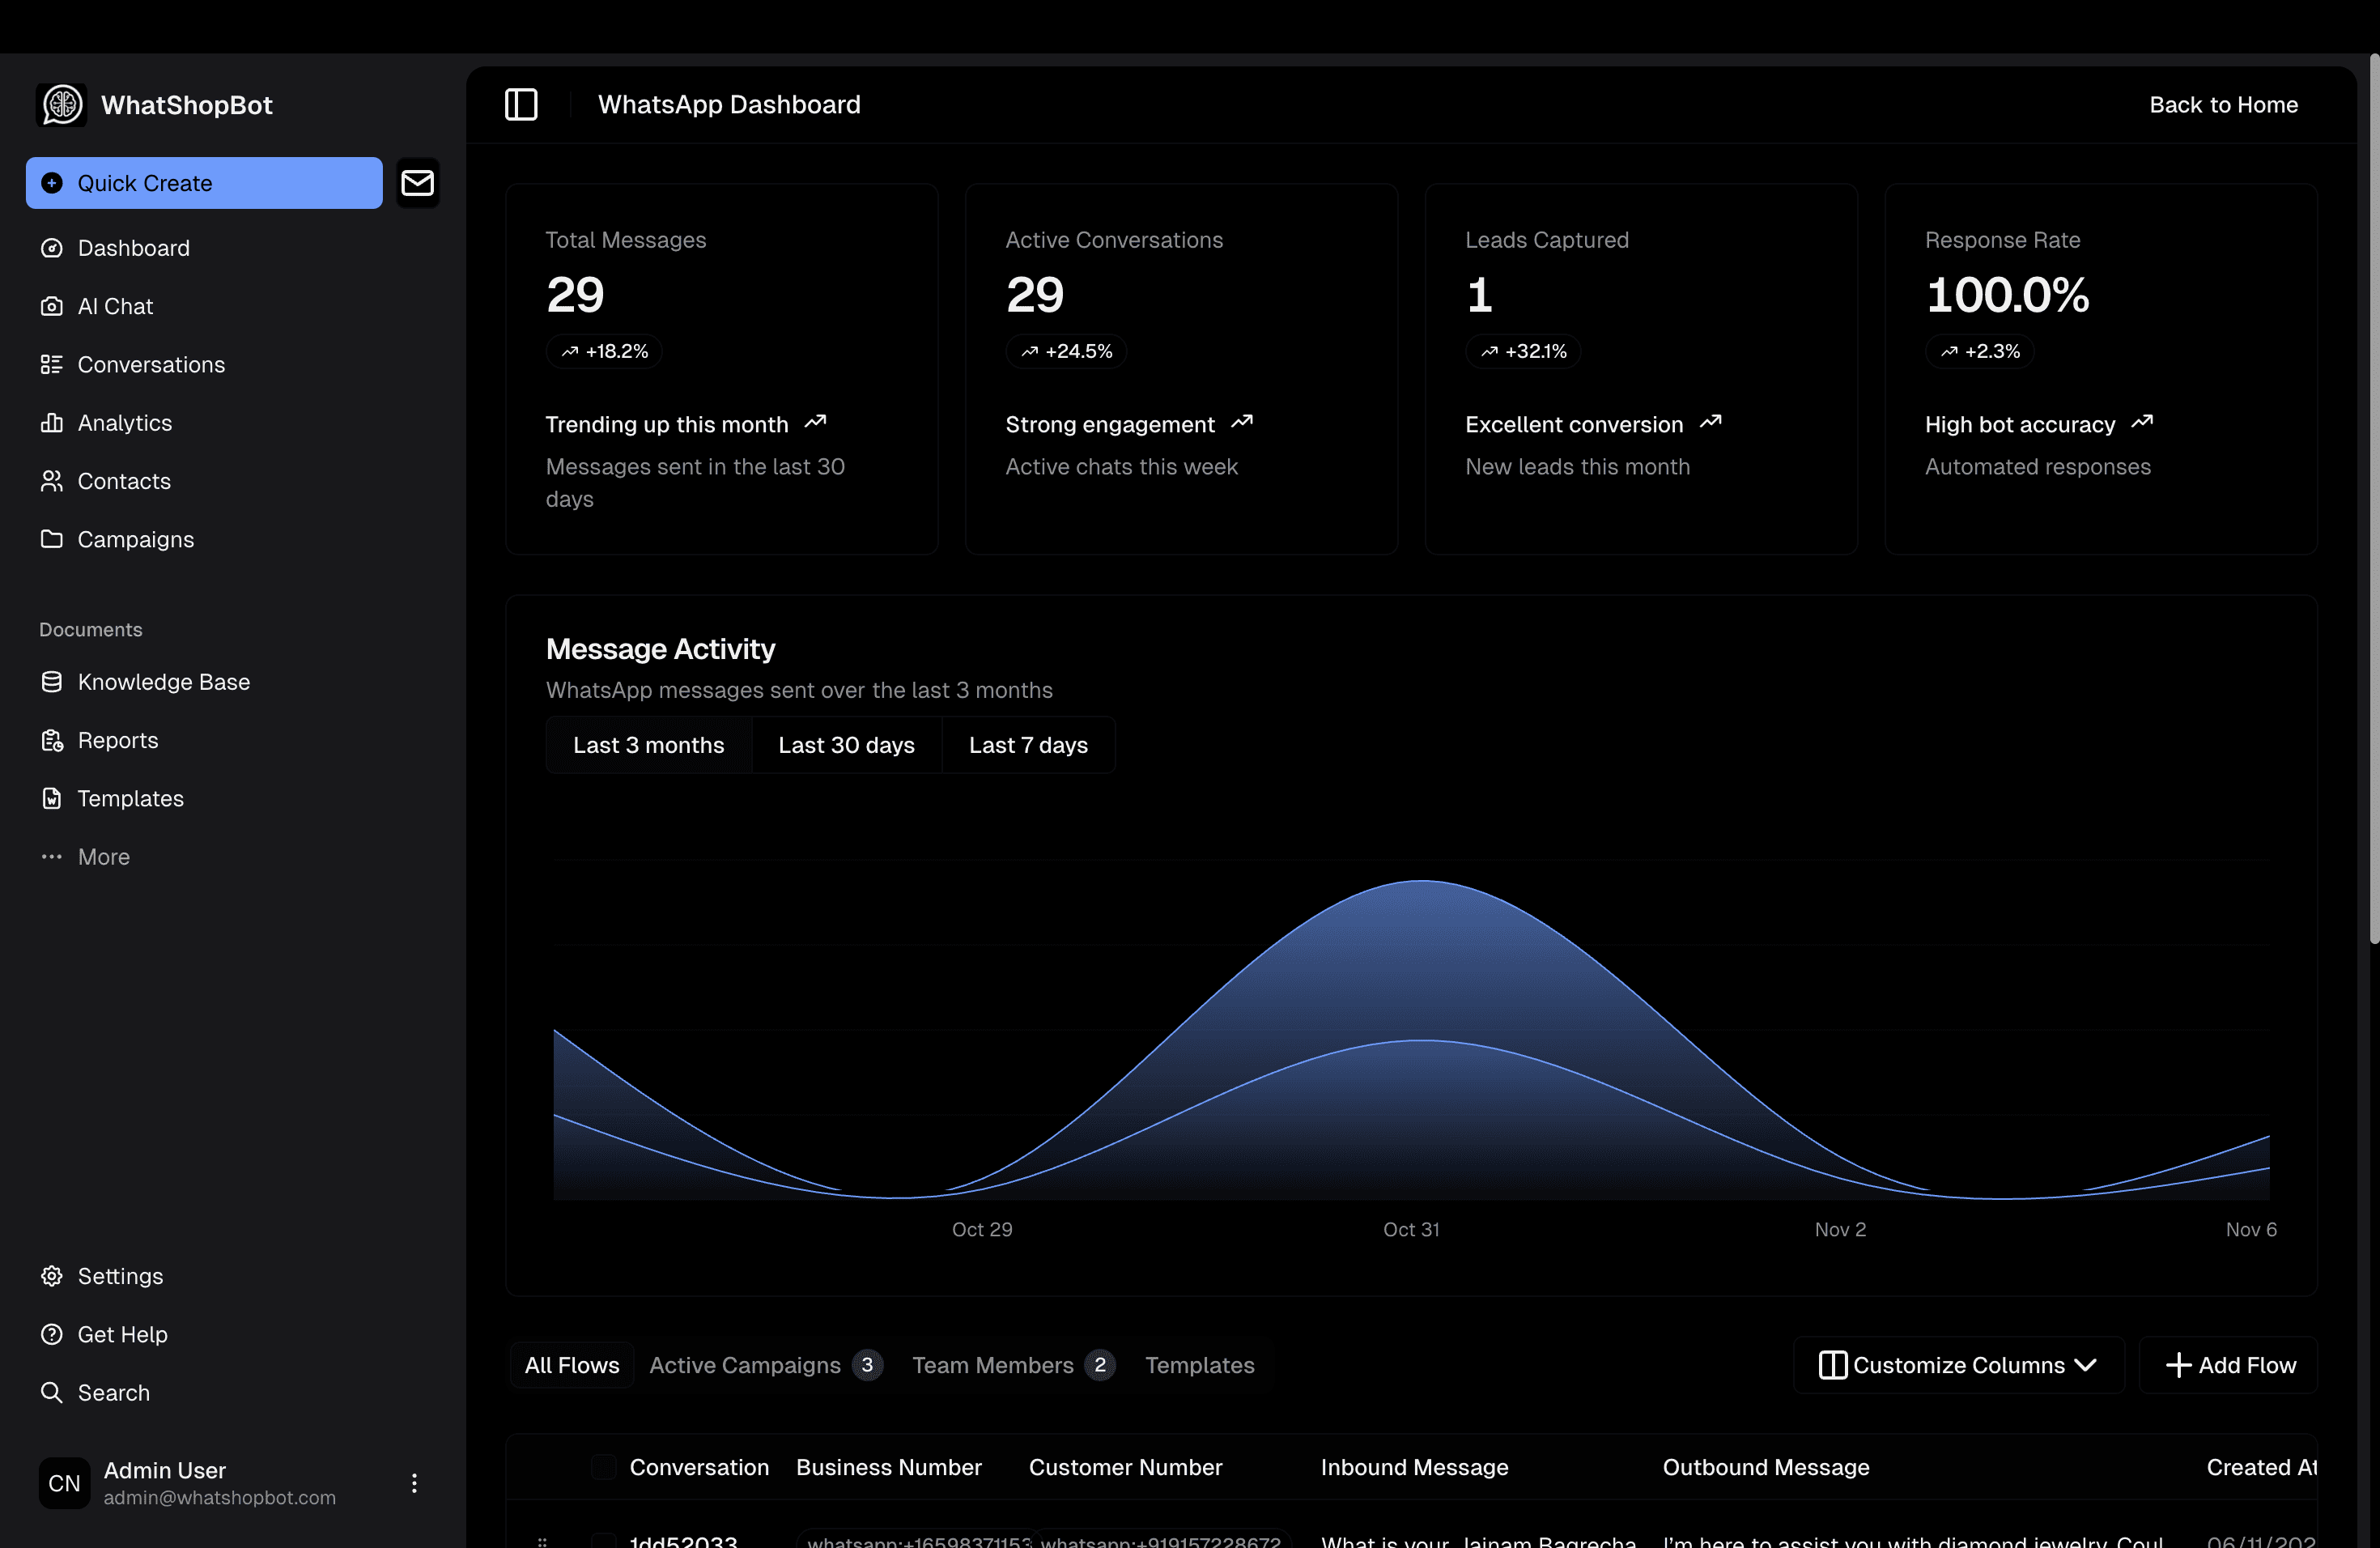
Task: Open Get Help question icon
Action: (51, 1334)
